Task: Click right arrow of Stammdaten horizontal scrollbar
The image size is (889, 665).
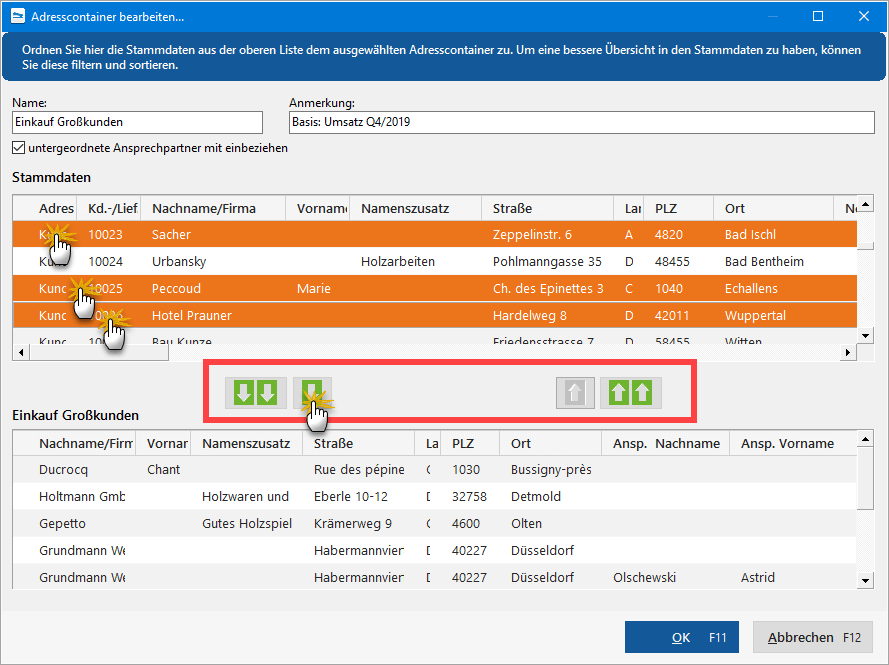Action: click(x=848, y=353)
